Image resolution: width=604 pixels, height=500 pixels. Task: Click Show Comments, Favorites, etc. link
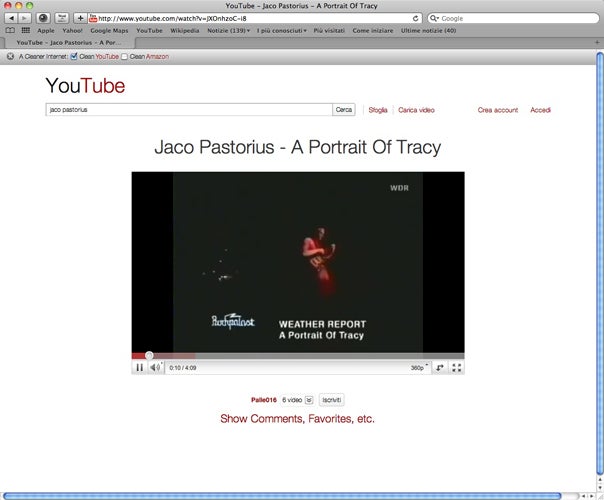(297, 419)
